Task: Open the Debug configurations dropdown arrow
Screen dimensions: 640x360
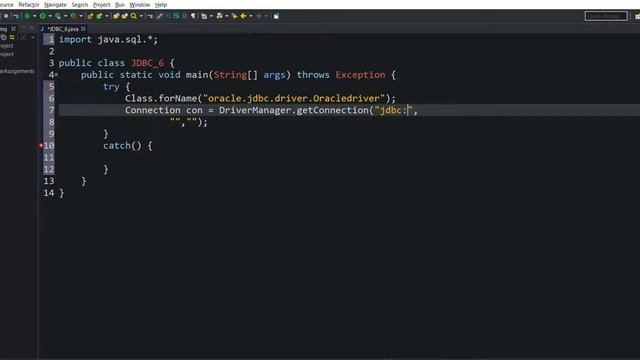Action: click(34, 16)
